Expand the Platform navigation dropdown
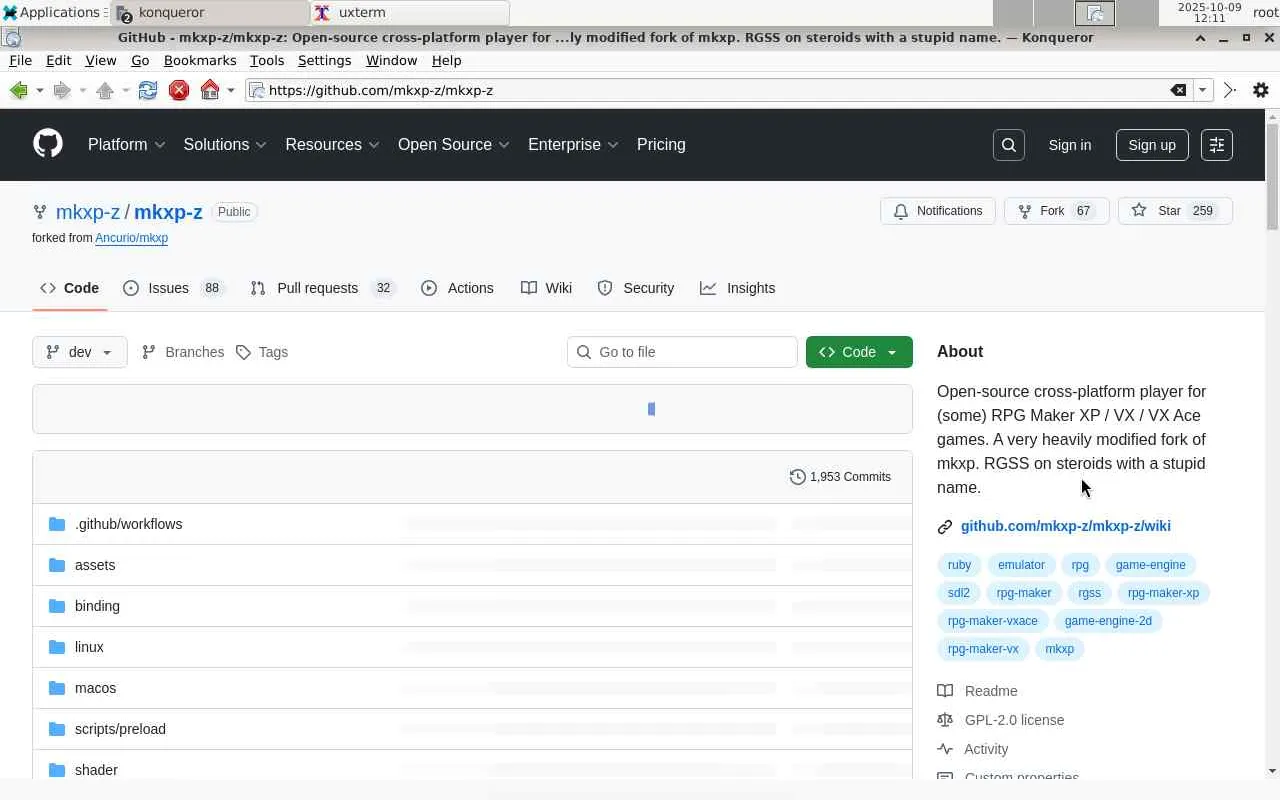This screenshot has width=1280, height=800. tap(126, 144)
